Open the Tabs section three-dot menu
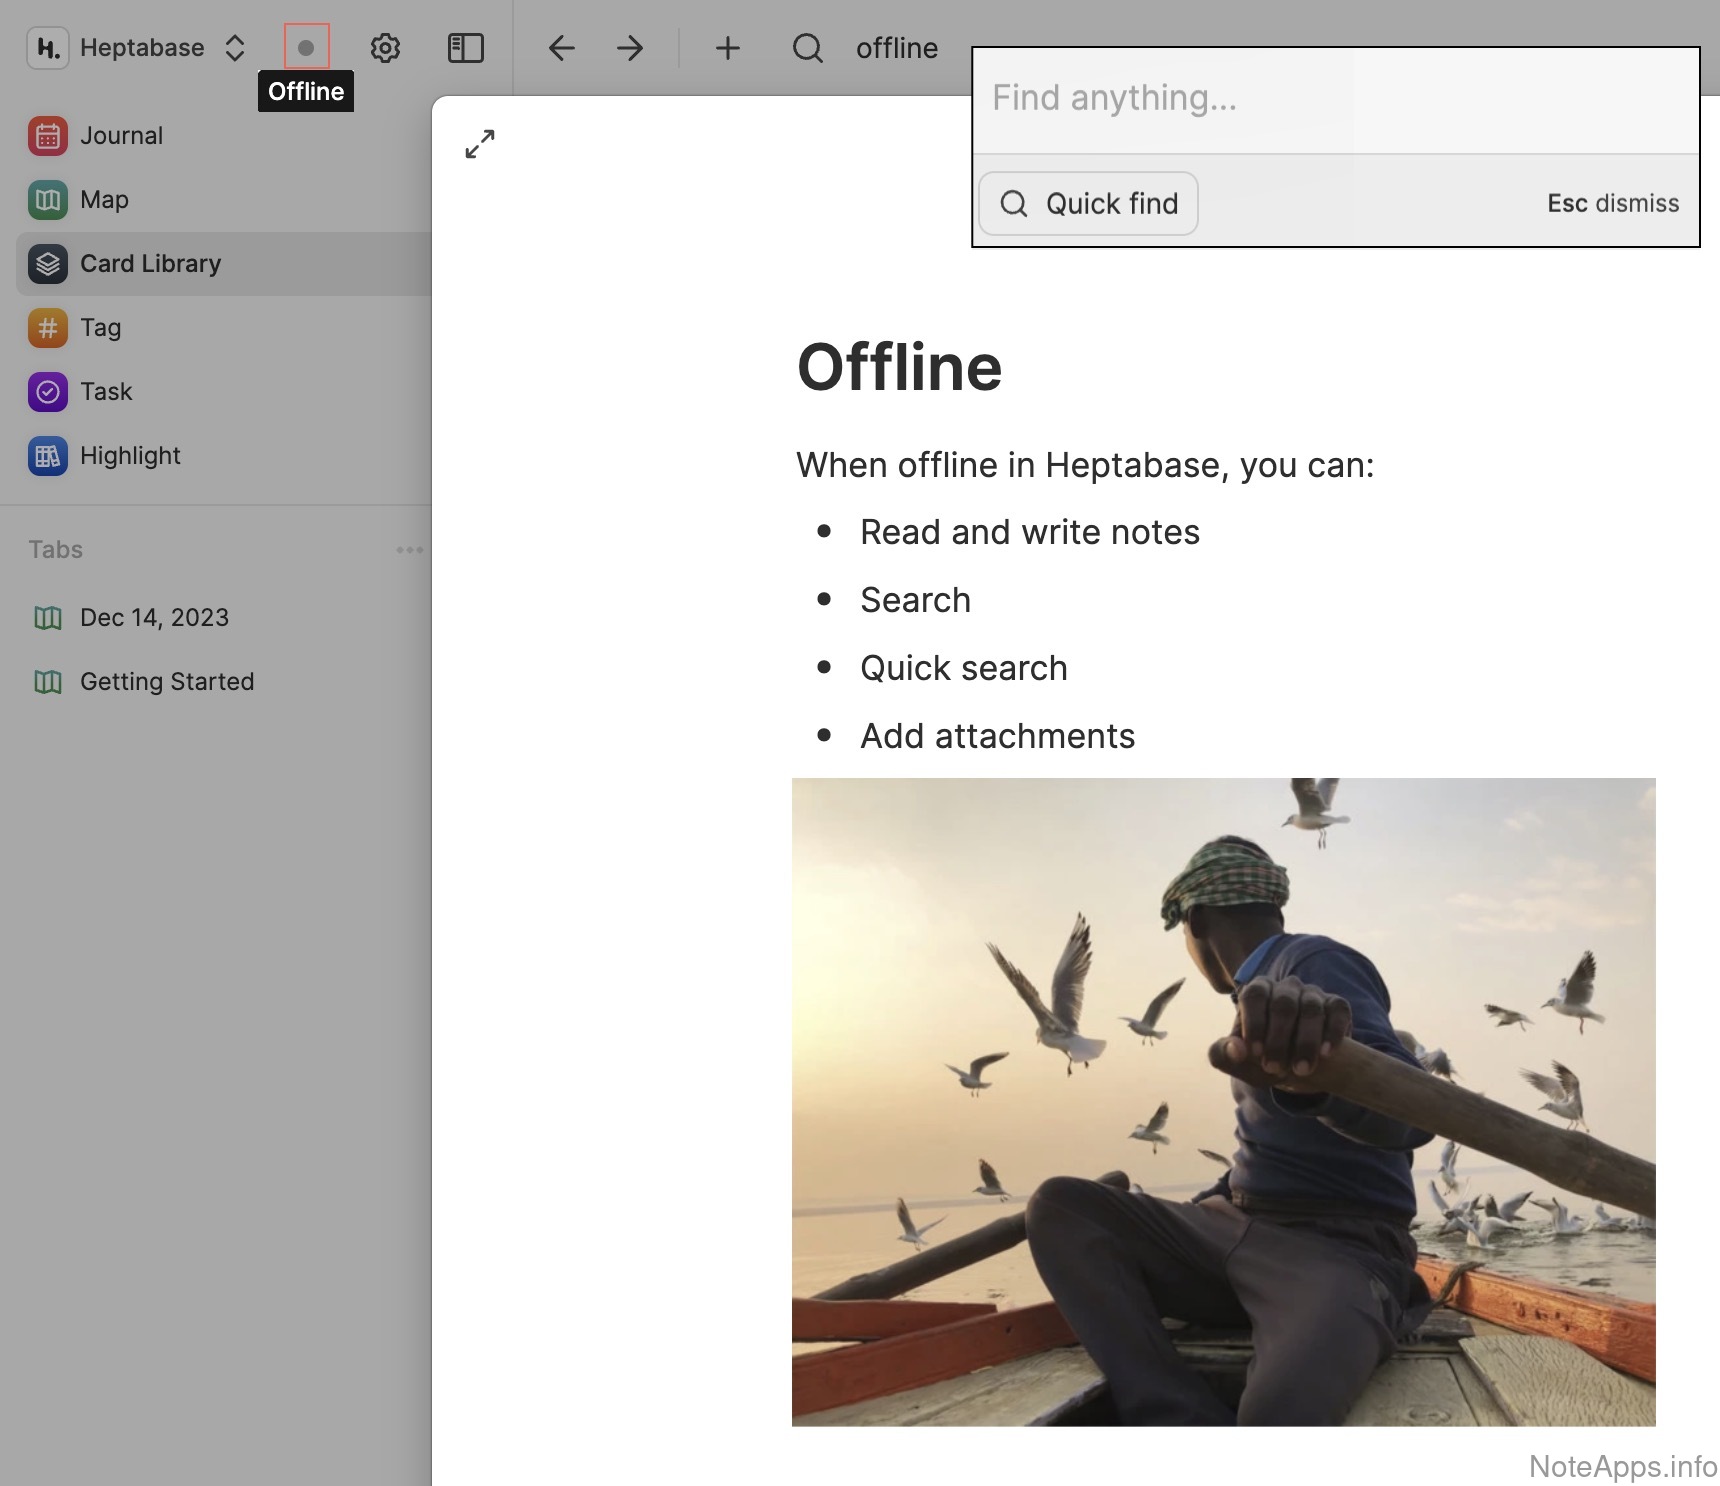 click(x=409, y=549)
